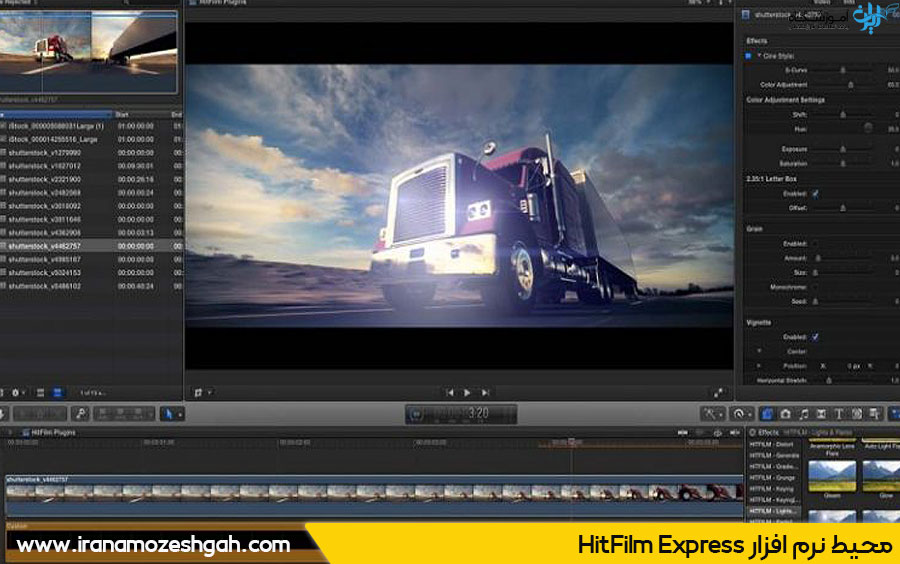Viewport: 900px width, 564px height.
Task: Toggle timeline audio skimming icon
Action: [x=700, y=433]
